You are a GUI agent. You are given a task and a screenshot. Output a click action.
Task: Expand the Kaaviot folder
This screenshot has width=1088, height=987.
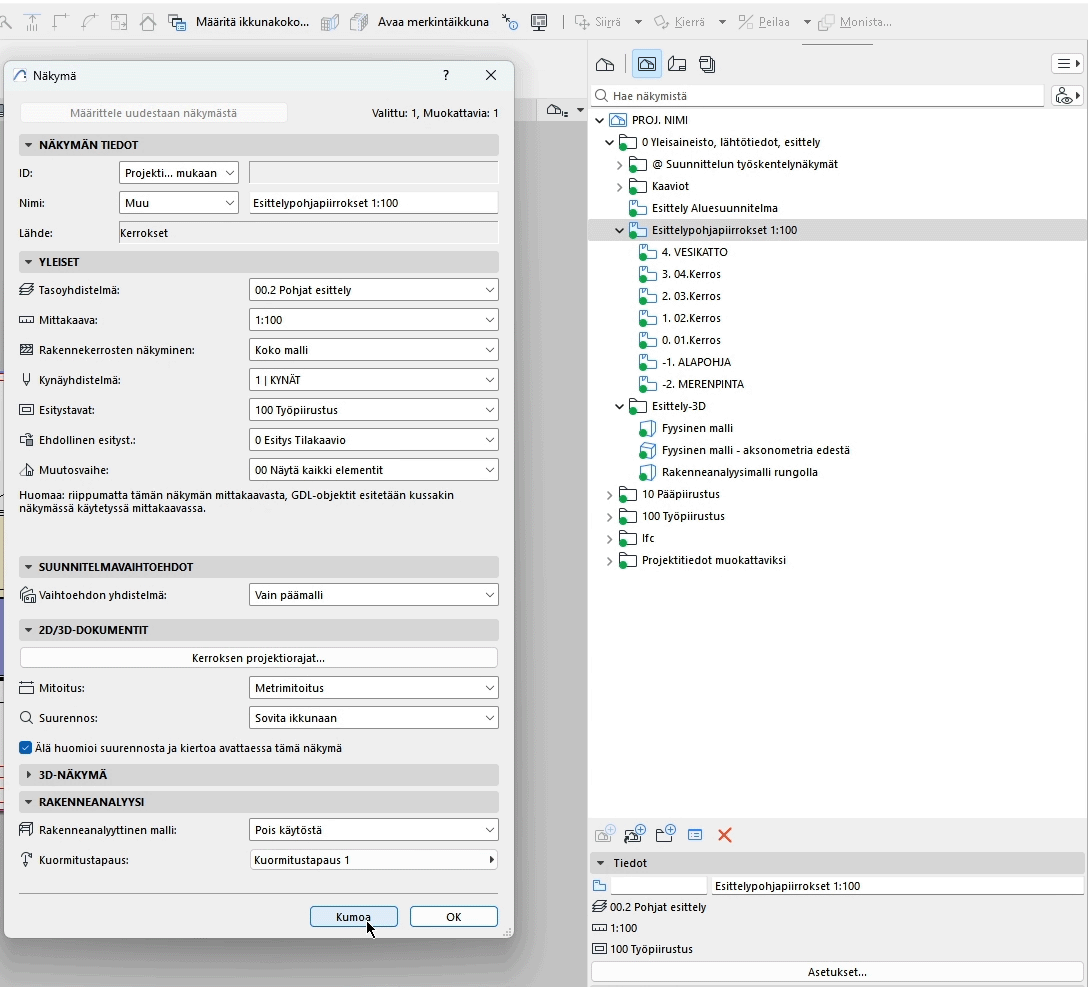coord(620,186)
